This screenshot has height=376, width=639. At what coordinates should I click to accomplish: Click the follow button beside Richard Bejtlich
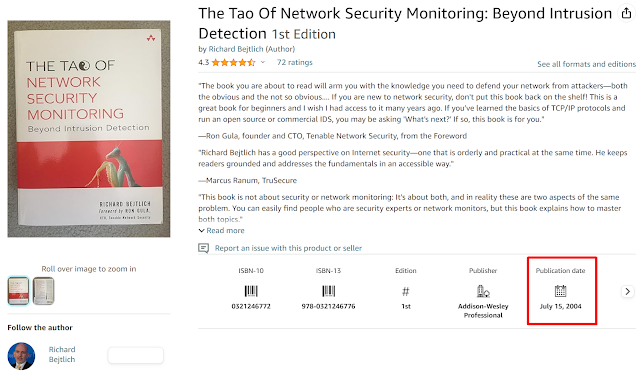point(136,355)
